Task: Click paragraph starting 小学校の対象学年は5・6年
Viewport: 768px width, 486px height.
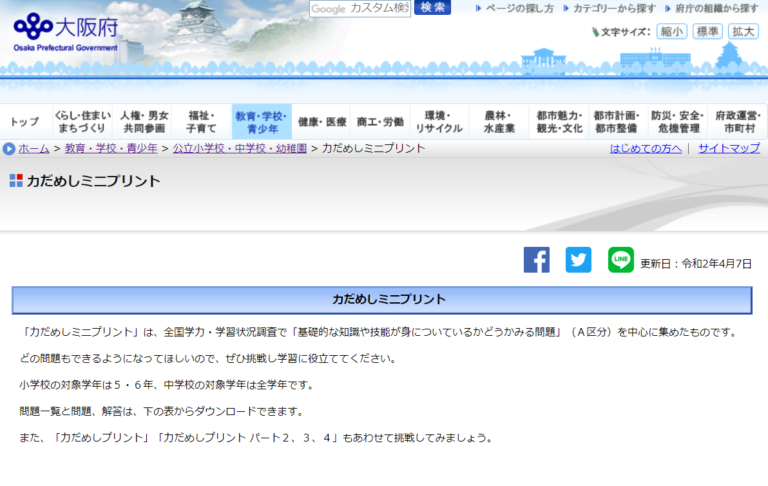Action: [166, 385]
